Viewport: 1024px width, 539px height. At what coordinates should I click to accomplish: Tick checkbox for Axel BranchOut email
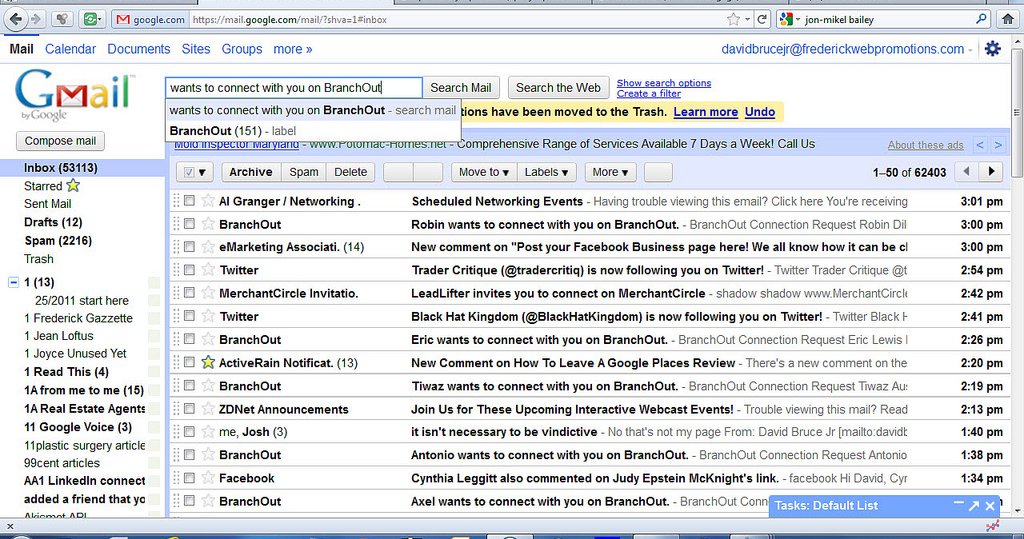[x=189, y=500]
